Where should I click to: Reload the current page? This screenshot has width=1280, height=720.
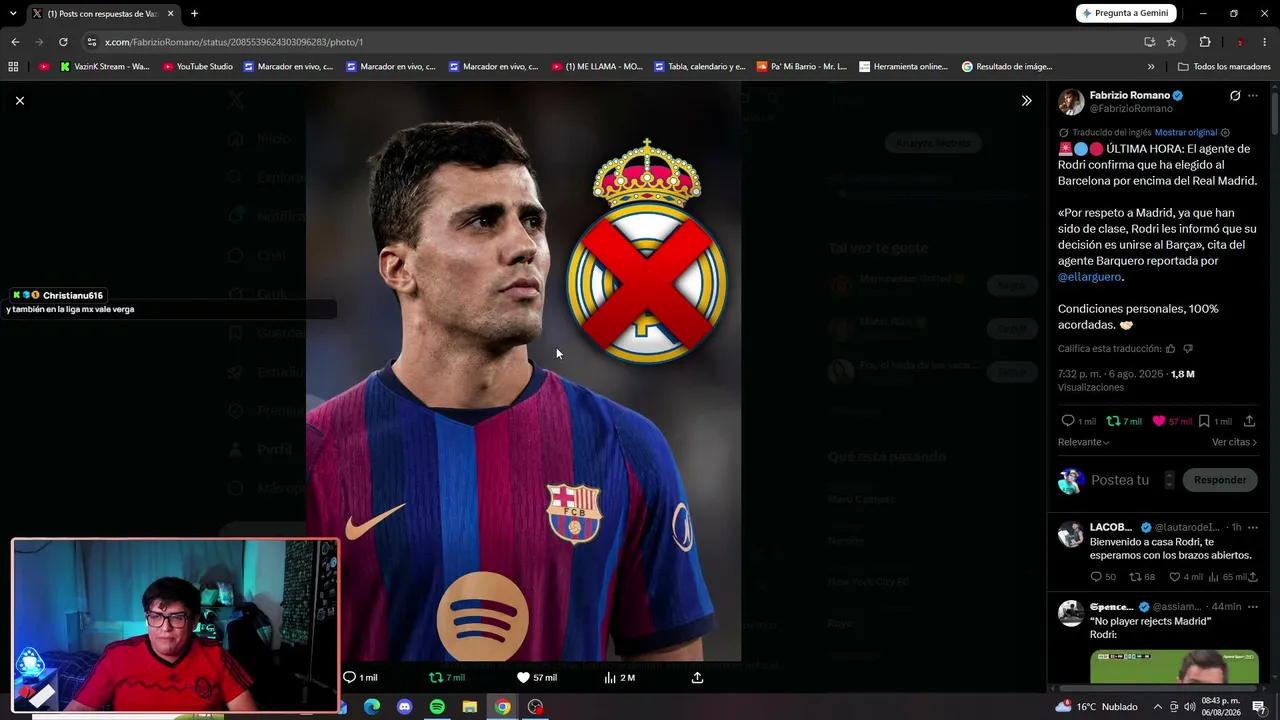63,42
